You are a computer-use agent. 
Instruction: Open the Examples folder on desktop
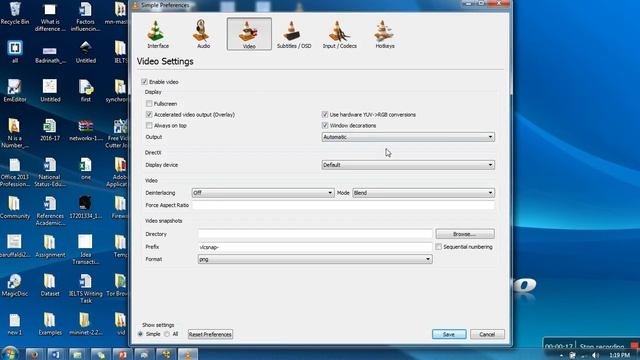(50, 324)
